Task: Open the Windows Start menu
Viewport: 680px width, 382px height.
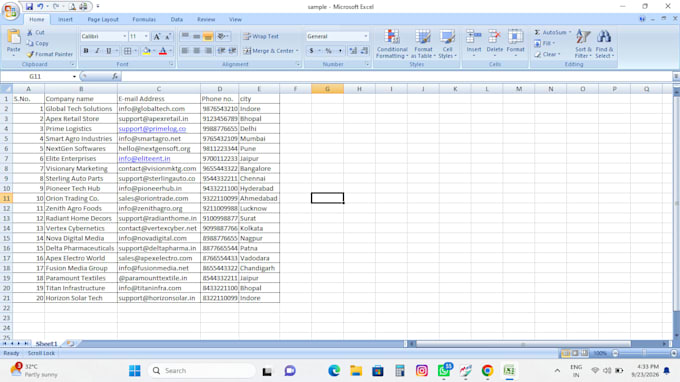Action: 135,371
